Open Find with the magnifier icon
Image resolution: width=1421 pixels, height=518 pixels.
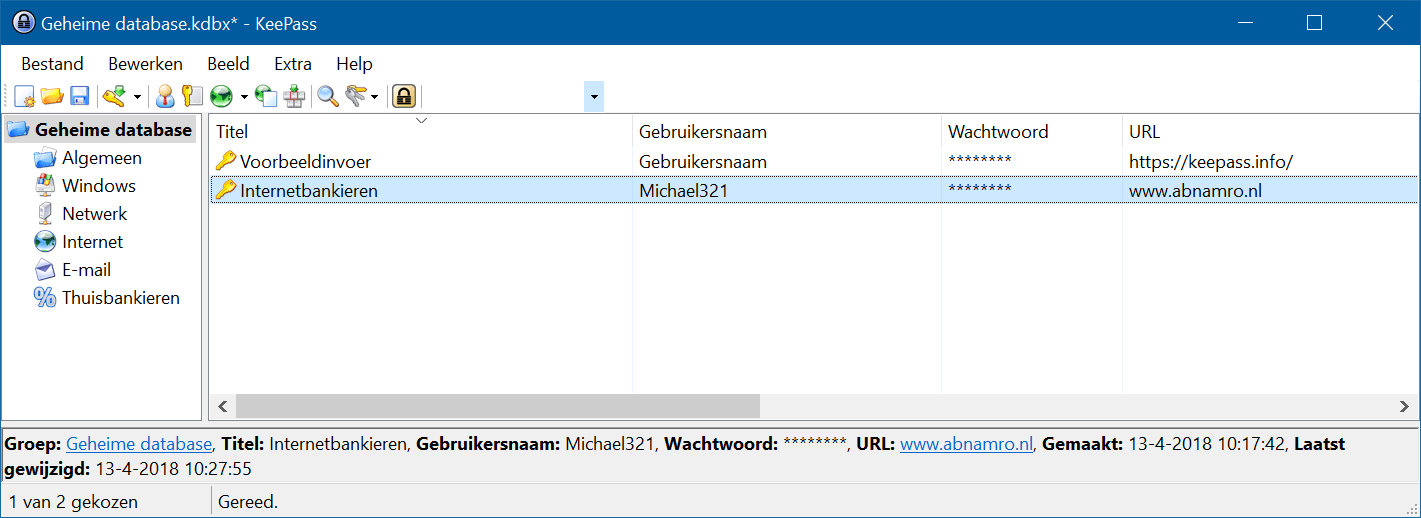(x=328, y=96)
